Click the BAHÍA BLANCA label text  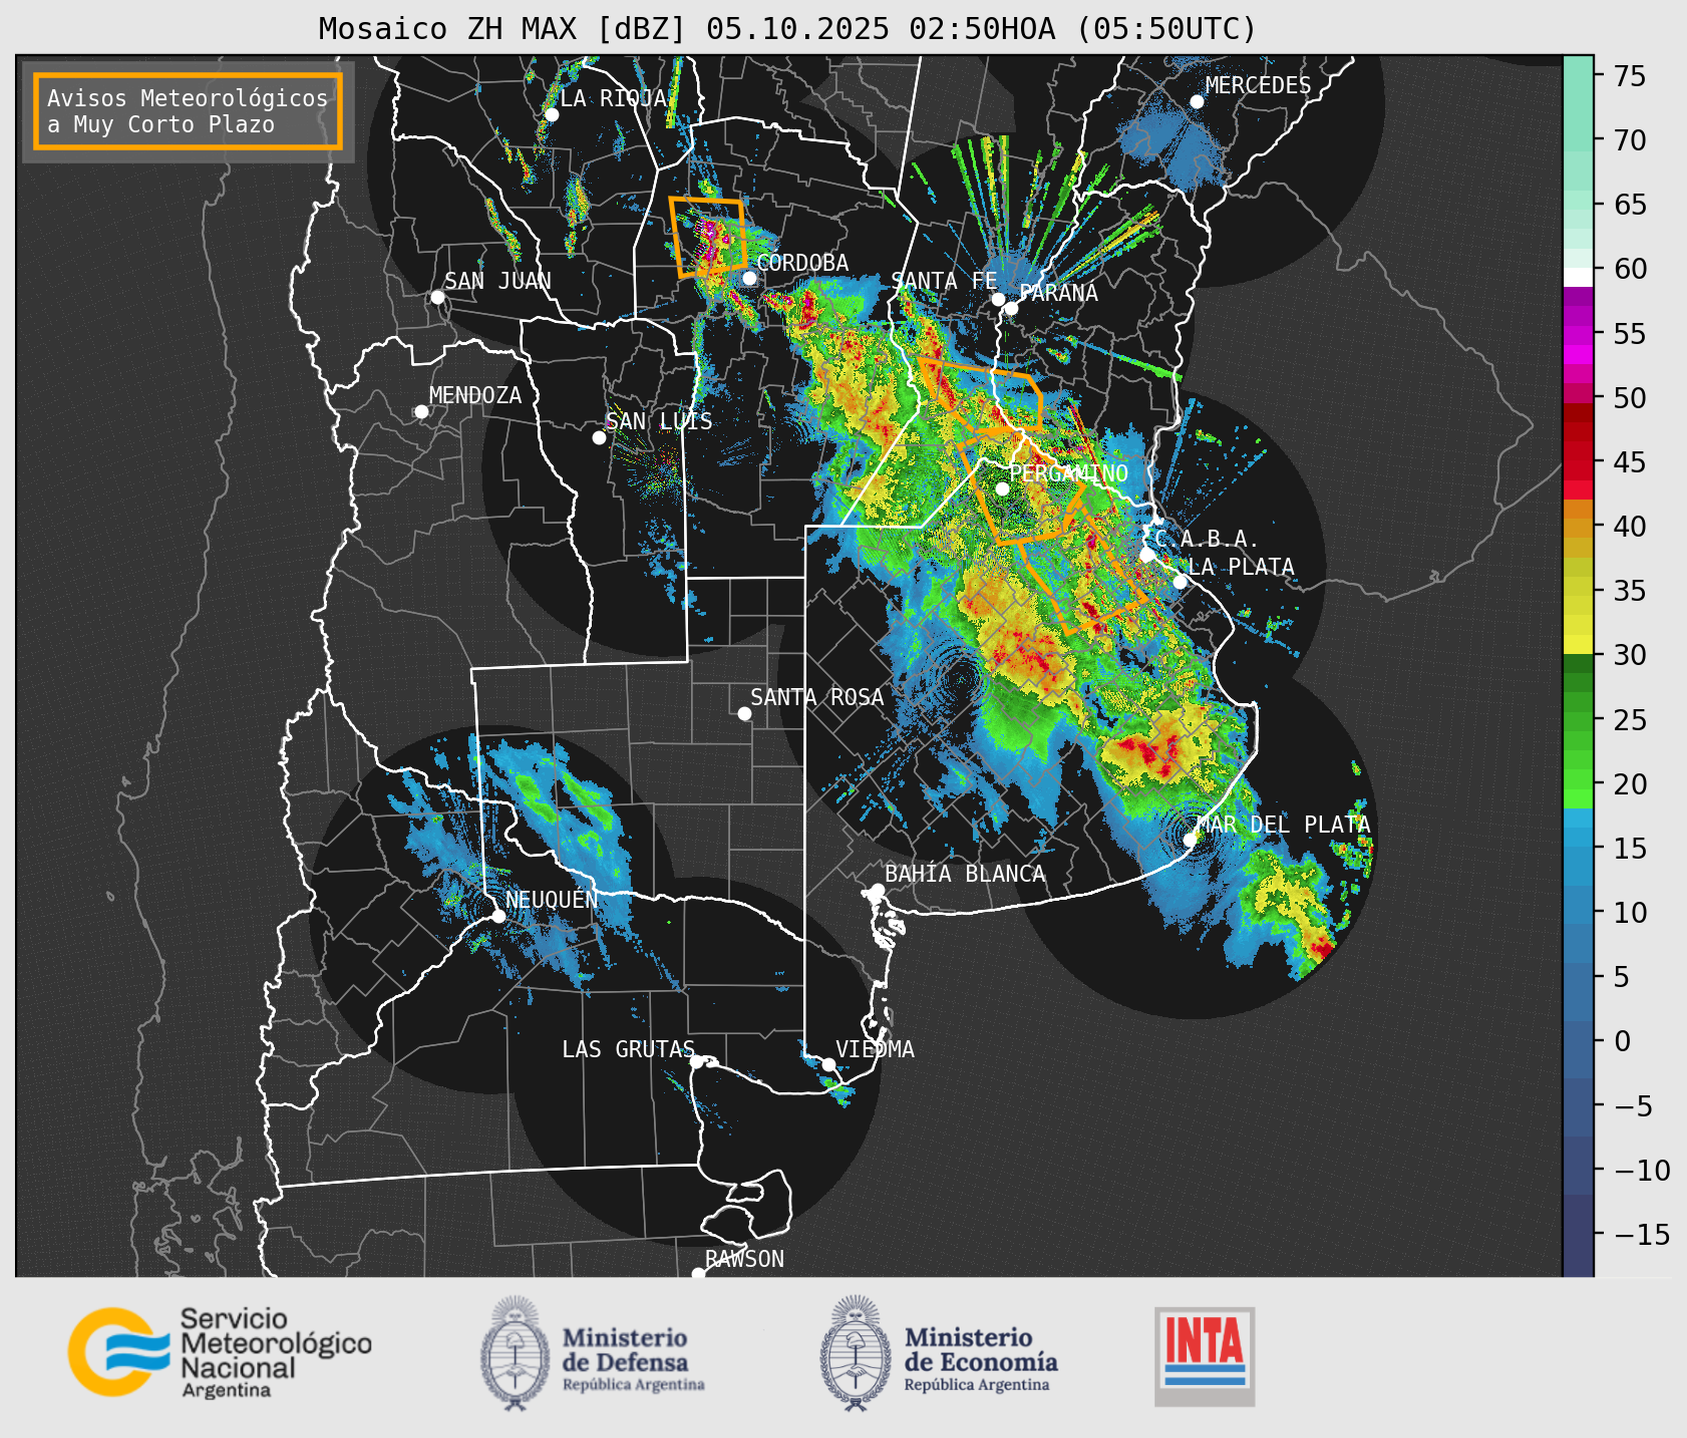(x=965, y=874)
